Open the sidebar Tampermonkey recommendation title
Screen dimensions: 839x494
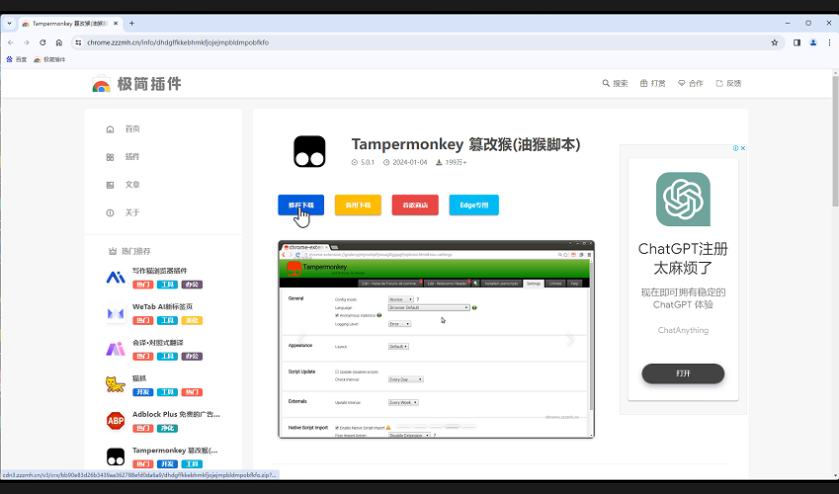pyautogui.click(x=175, y=450)
